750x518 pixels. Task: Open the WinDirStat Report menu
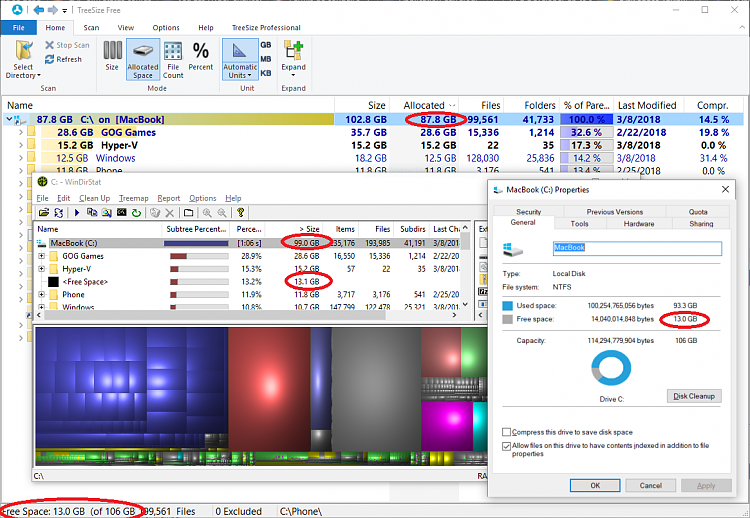pyautogui.click(x=169, y=198)
